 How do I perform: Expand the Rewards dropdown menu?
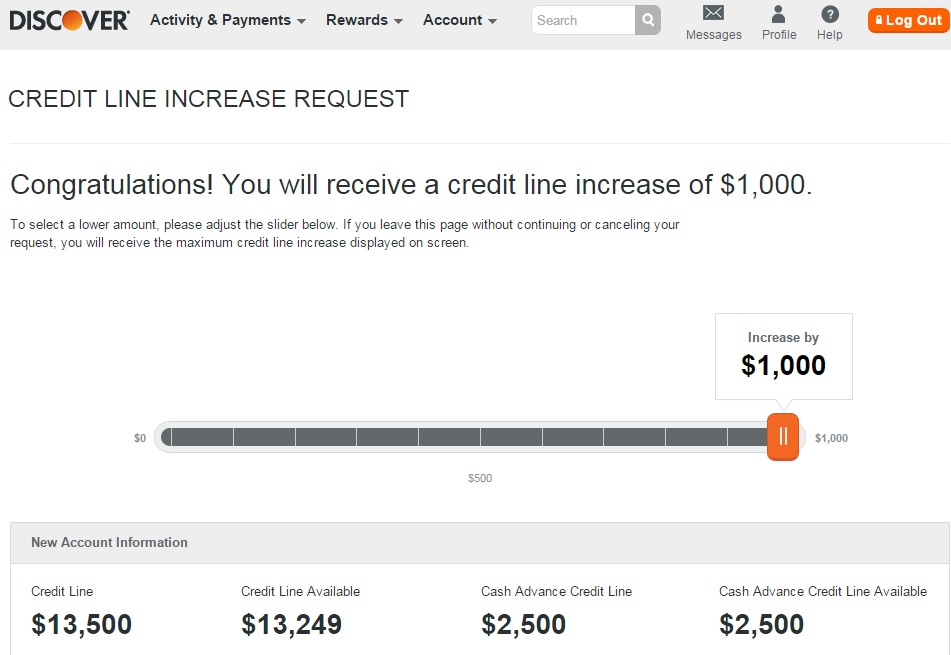tap(364, 20)
